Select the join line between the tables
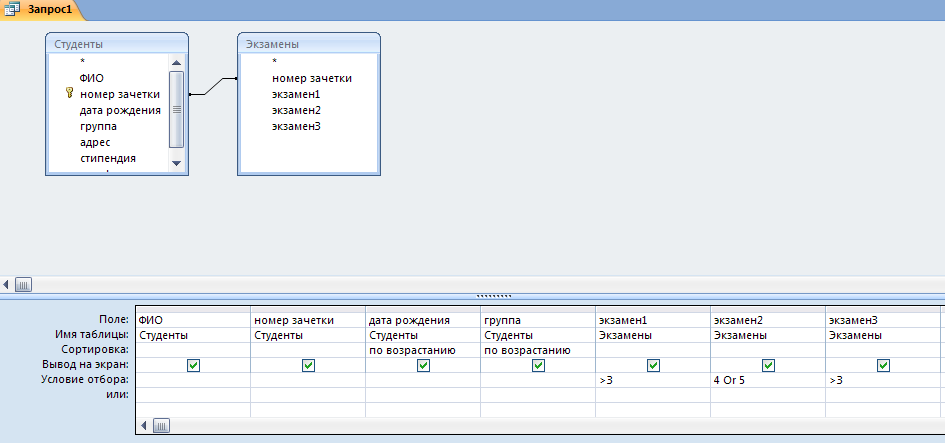The height and width of the screenshot is (443, 945). 213,86
